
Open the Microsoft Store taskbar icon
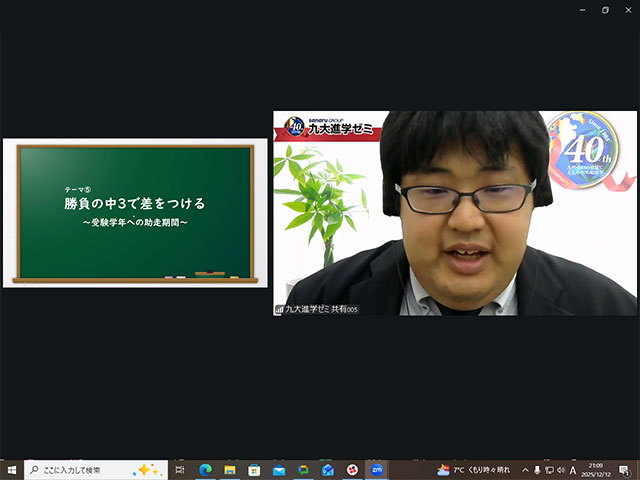click(x=254, y=470)
